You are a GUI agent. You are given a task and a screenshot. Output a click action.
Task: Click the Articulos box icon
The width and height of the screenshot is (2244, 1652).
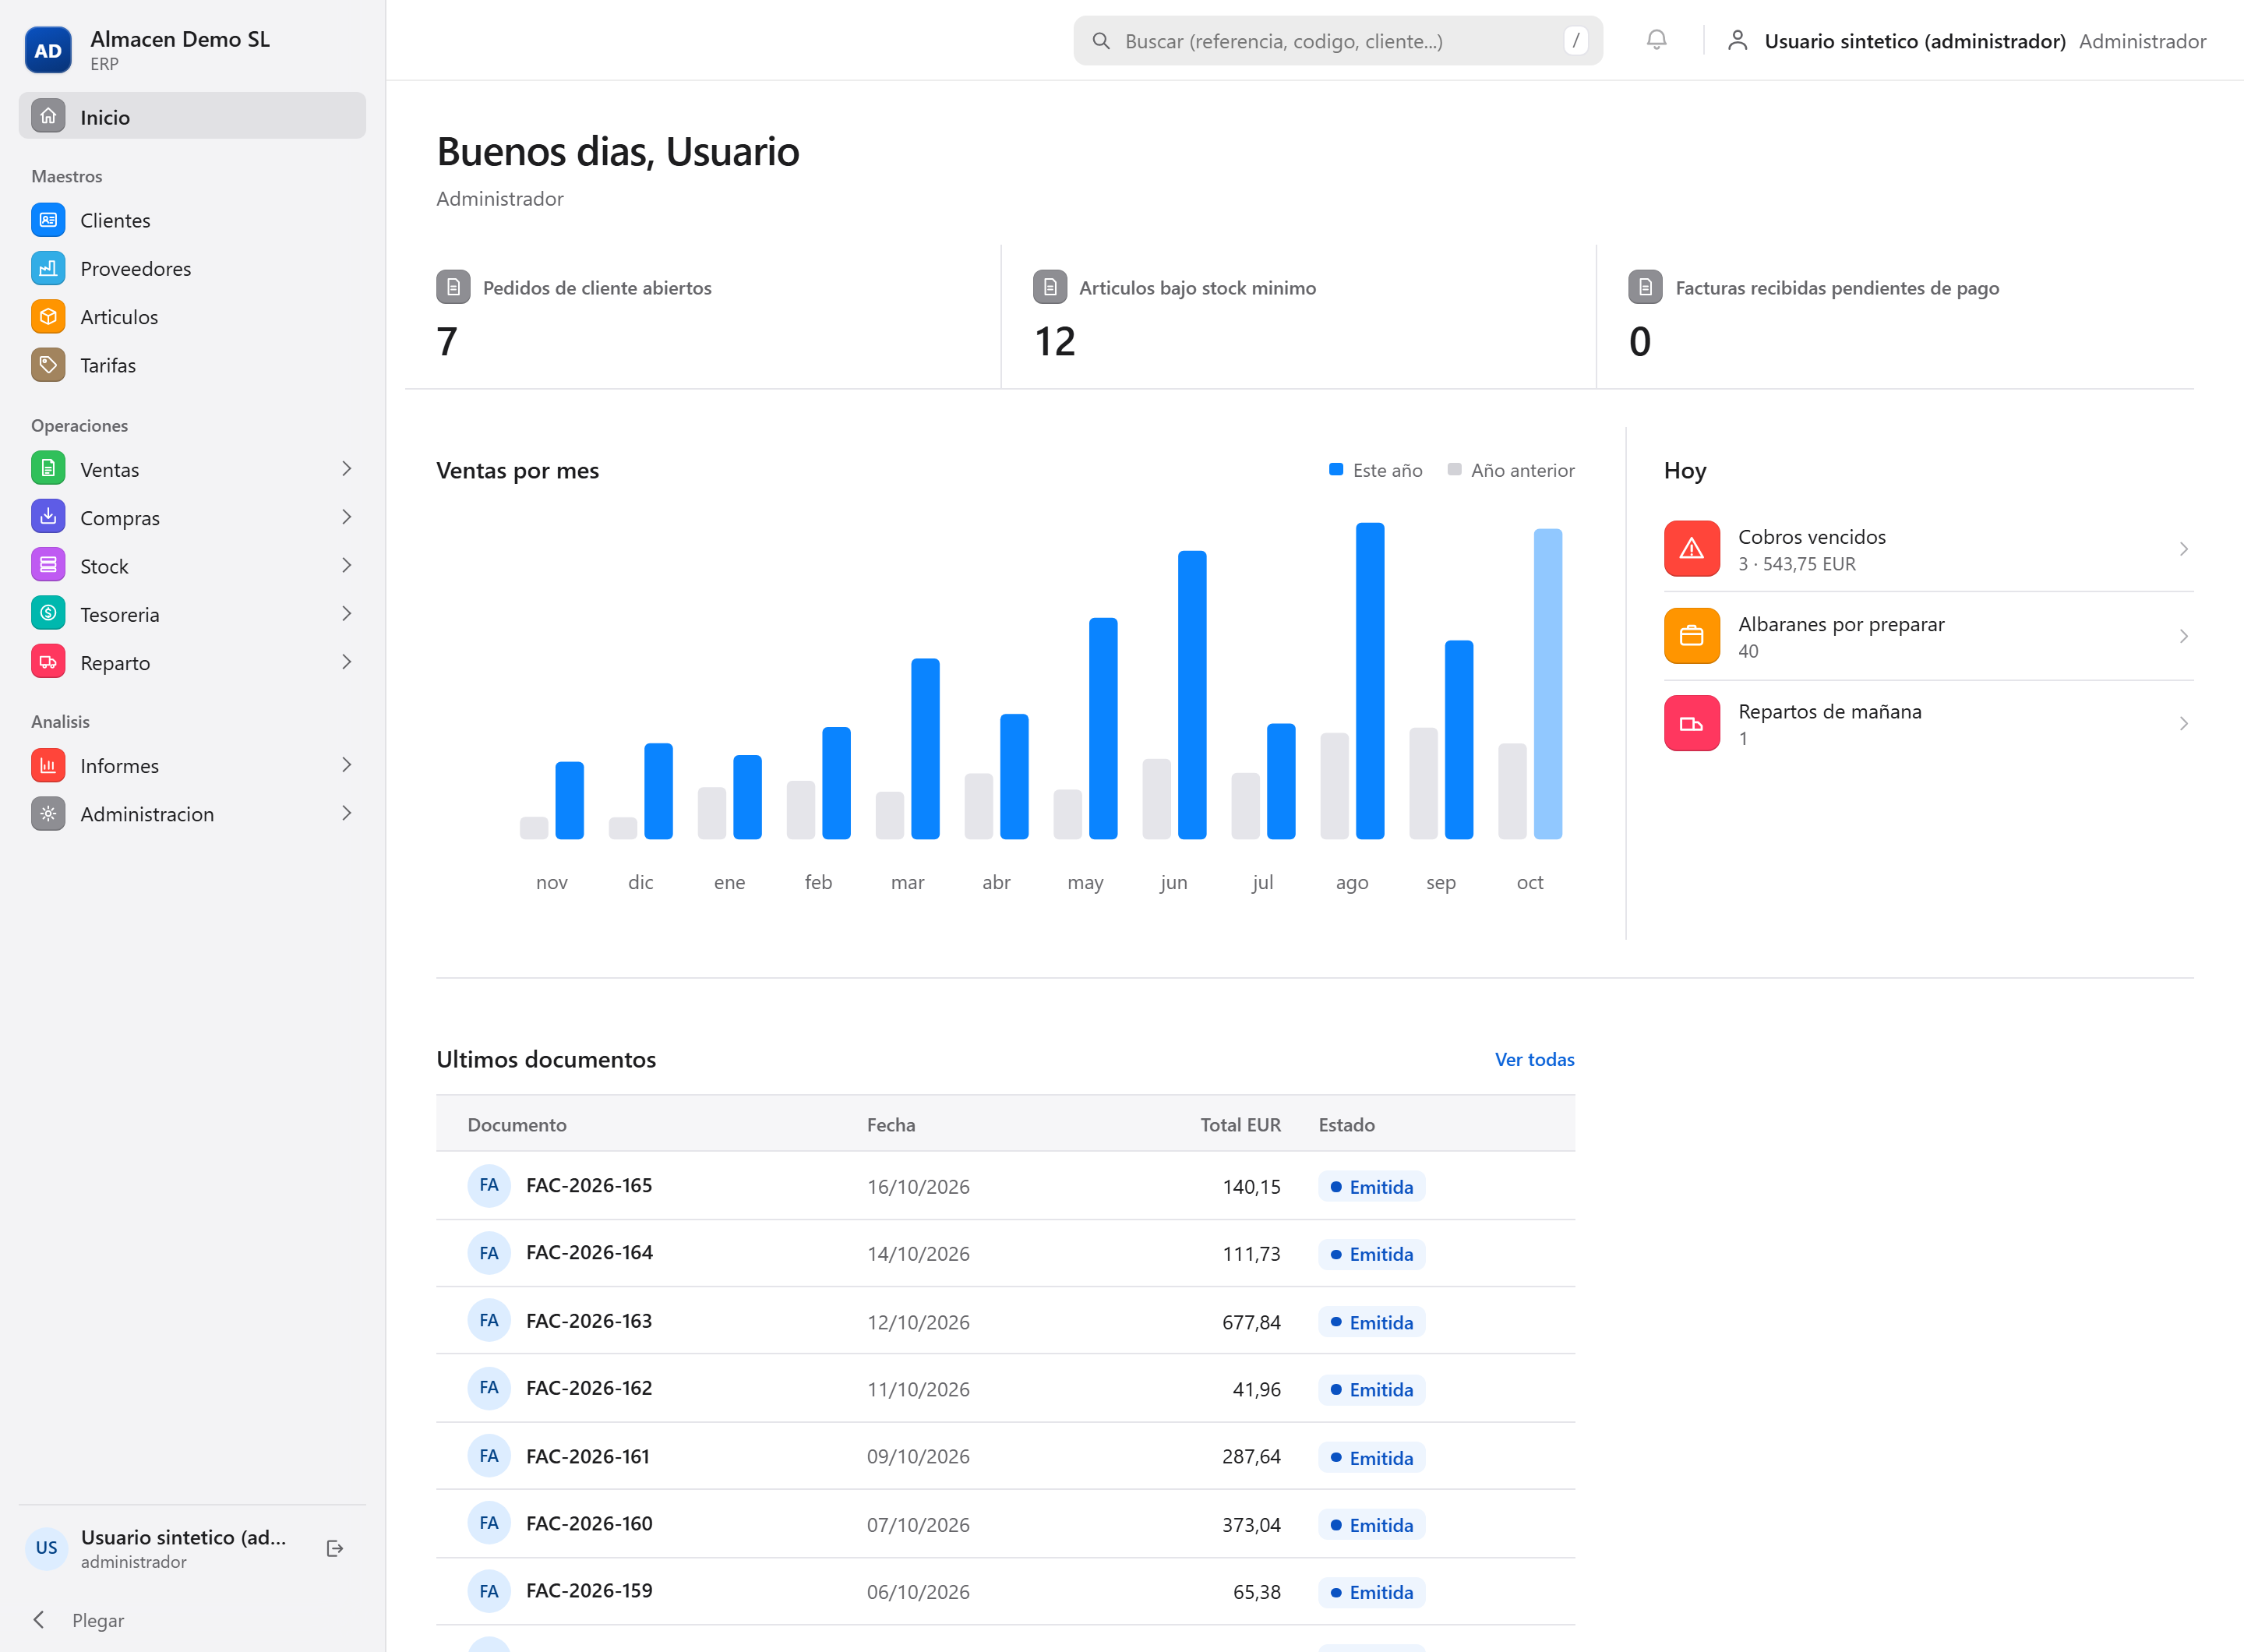[48, 316]
